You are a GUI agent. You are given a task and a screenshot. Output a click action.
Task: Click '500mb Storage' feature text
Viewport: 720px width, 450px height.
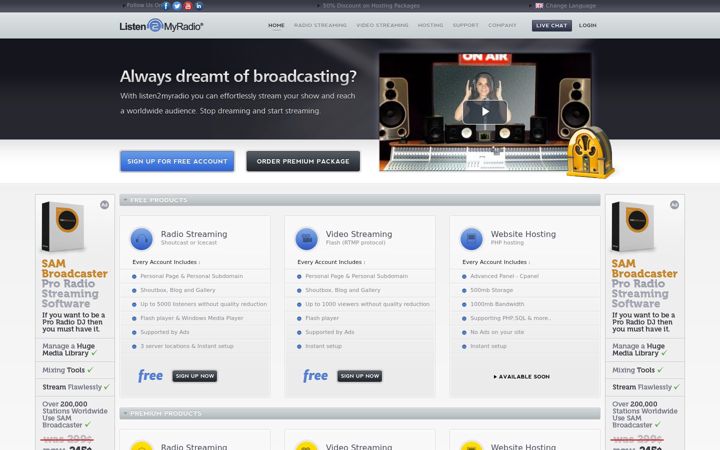(491, 290)
